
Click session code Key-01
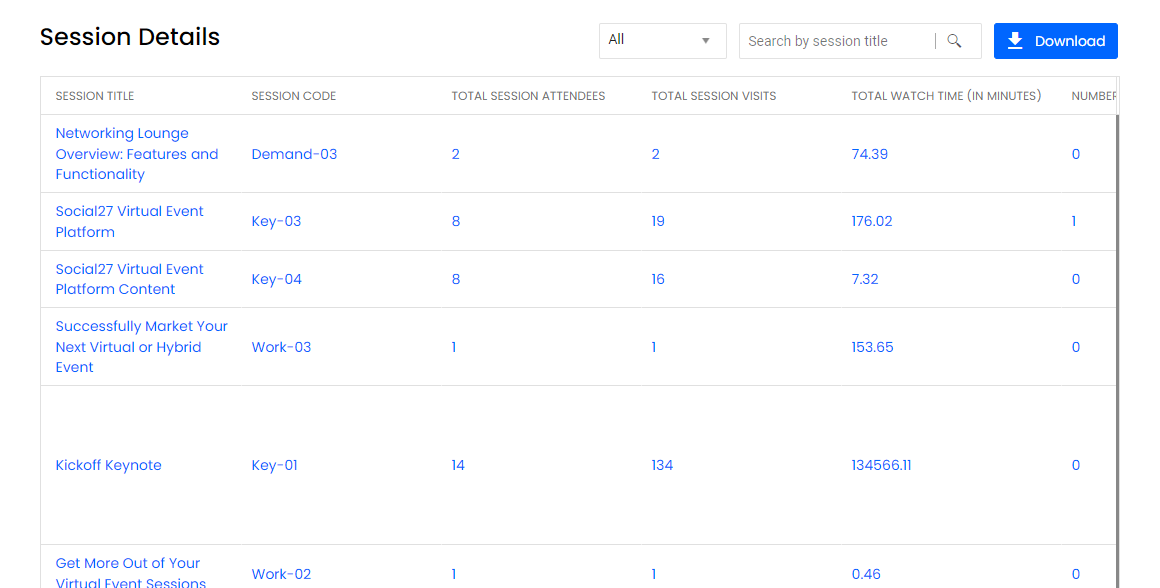pyautogui.click(x=274, y=465)
